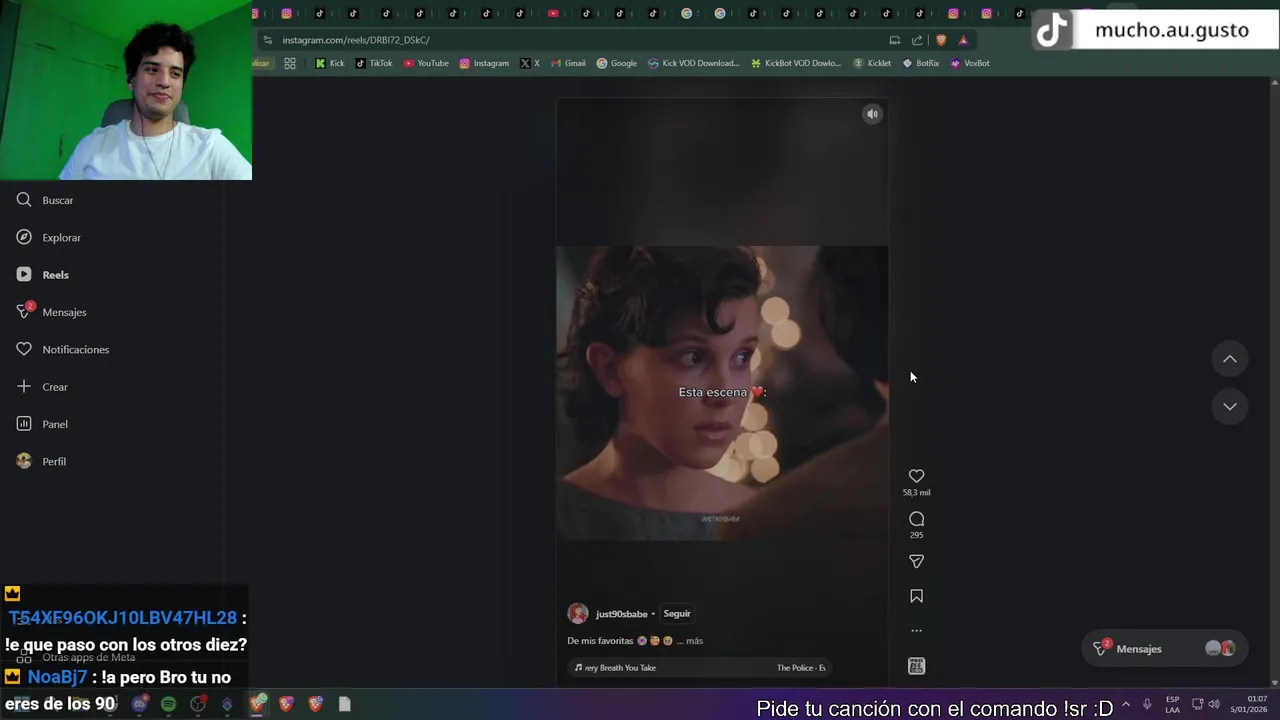
Task: Open the apps grid icon in the bookmarks bar
Action: click(290, 63)
